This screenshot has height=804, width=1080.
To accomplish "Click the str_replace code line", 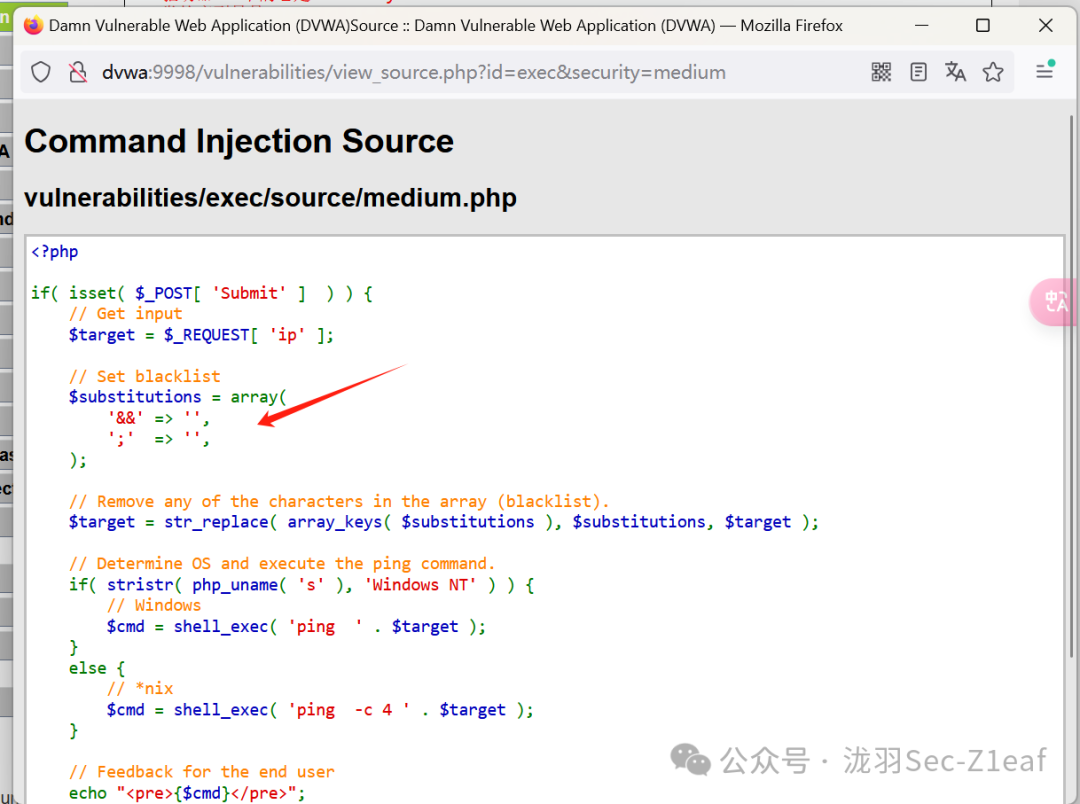I will pos(444,522).
